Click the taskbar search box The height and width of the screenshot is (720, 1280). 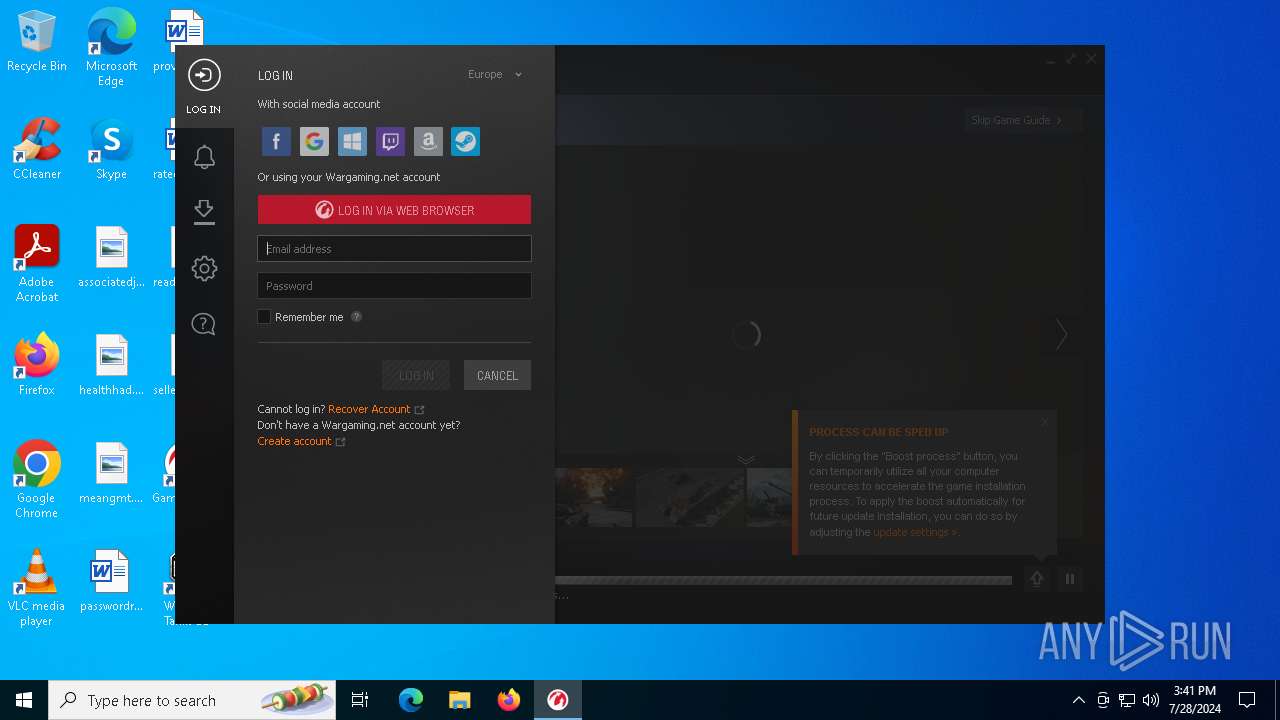[193, 700]
